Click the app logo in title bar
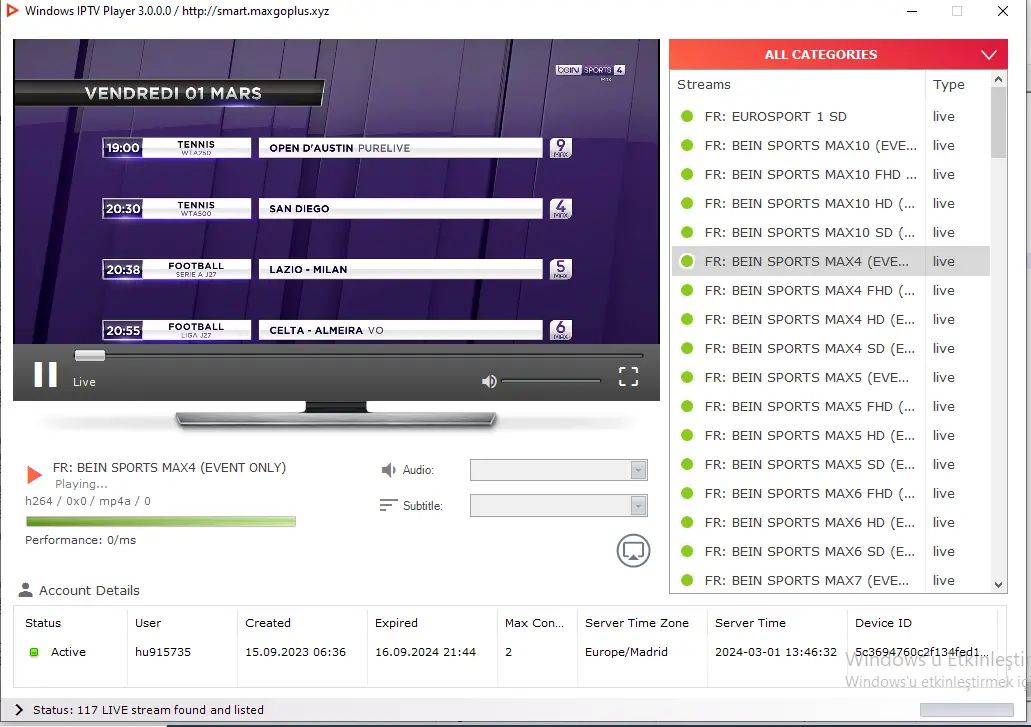 12,11
